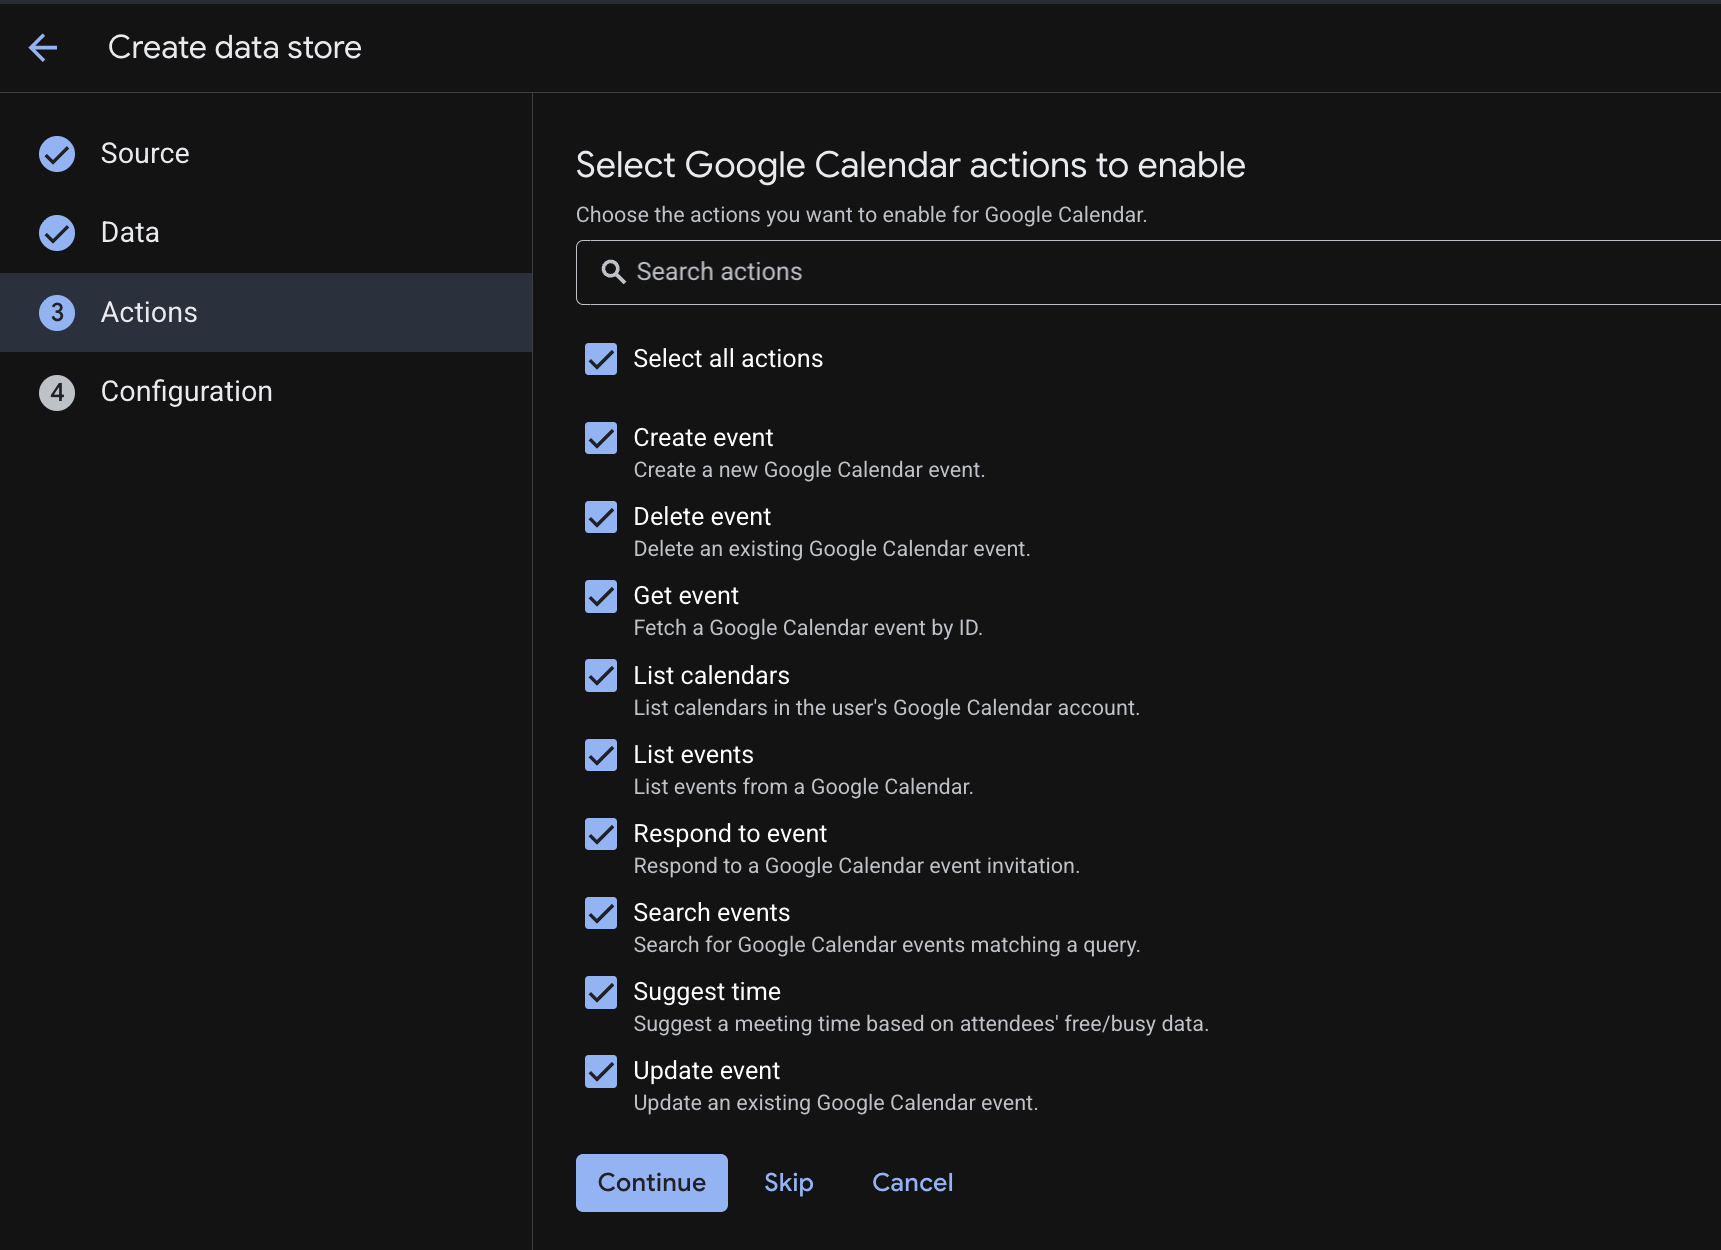
Task: Click the back arrow icon
Action: [43, 47]
